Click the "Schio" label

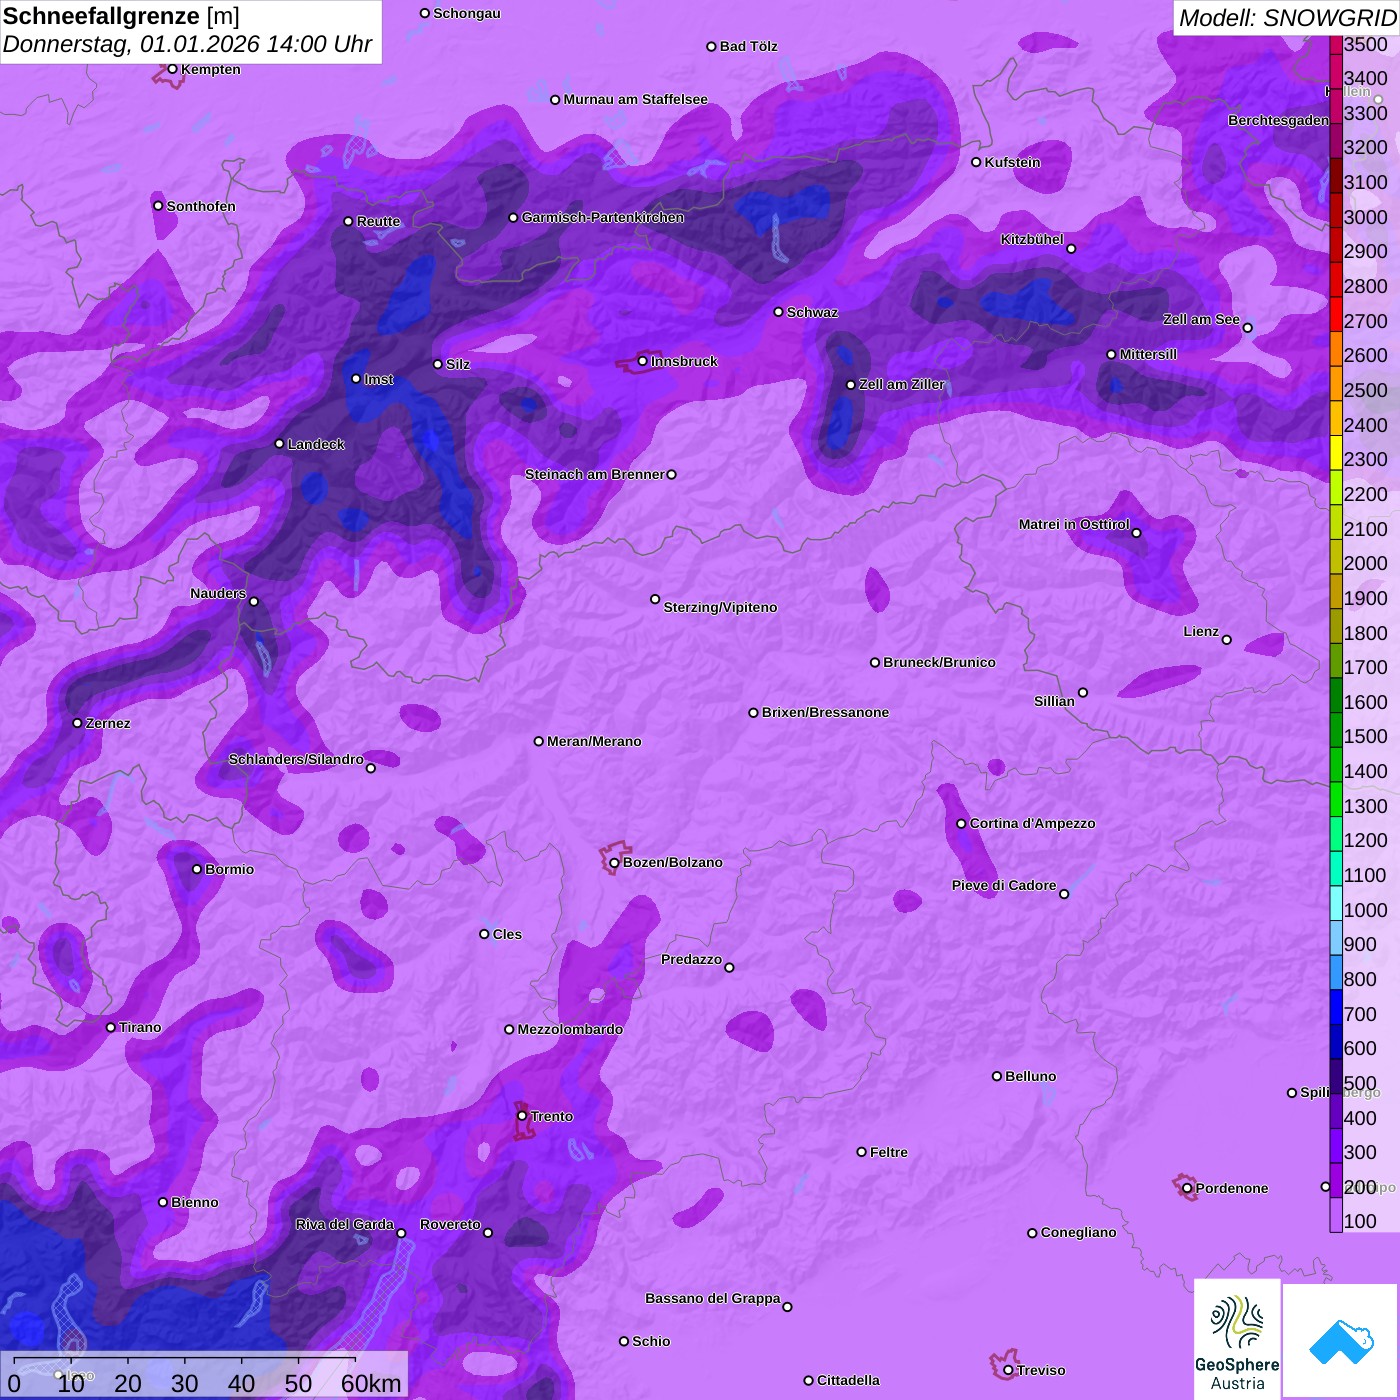[651, 1341]
